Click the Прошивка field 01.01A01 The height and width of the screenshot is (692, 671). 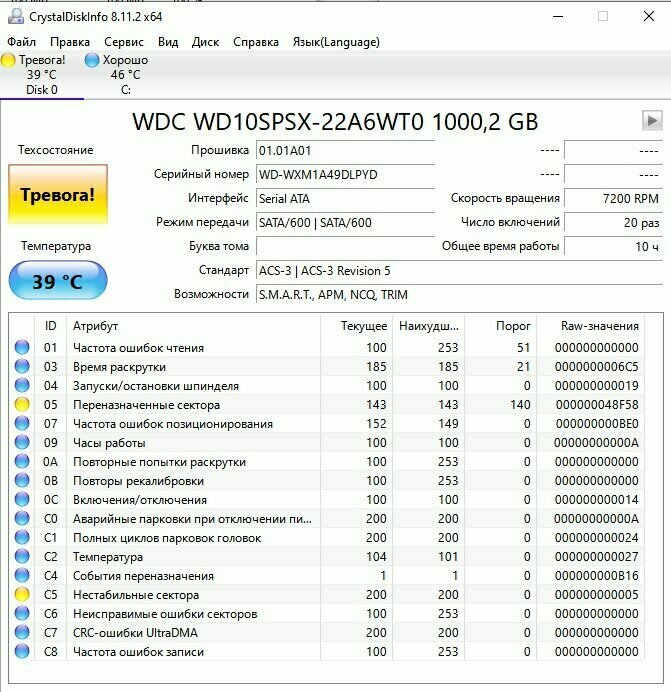tap(345, 150)
